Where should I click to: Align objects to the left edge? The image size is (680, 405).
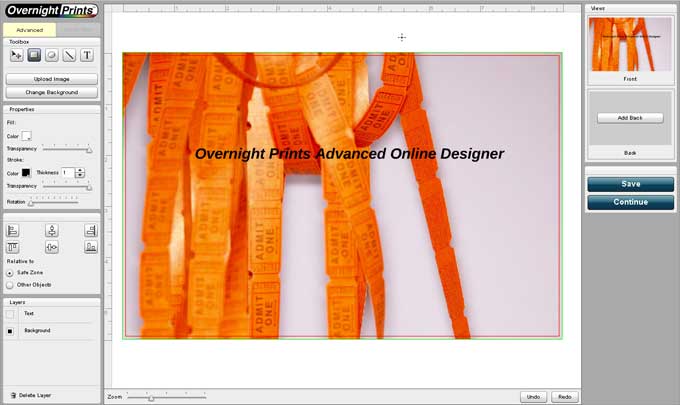[x=13, y=230]
